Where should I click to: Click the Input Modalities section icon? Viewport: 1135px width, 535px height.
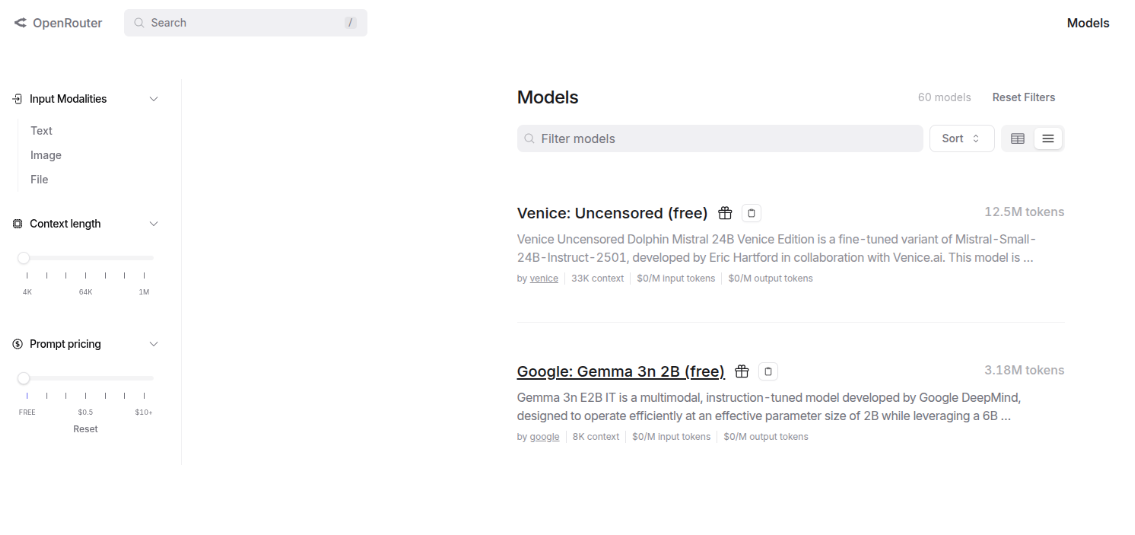tap(17, 98)
